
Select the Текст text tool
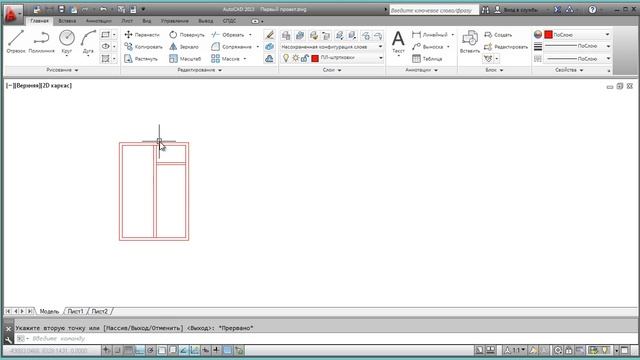(x=398, y=42)
